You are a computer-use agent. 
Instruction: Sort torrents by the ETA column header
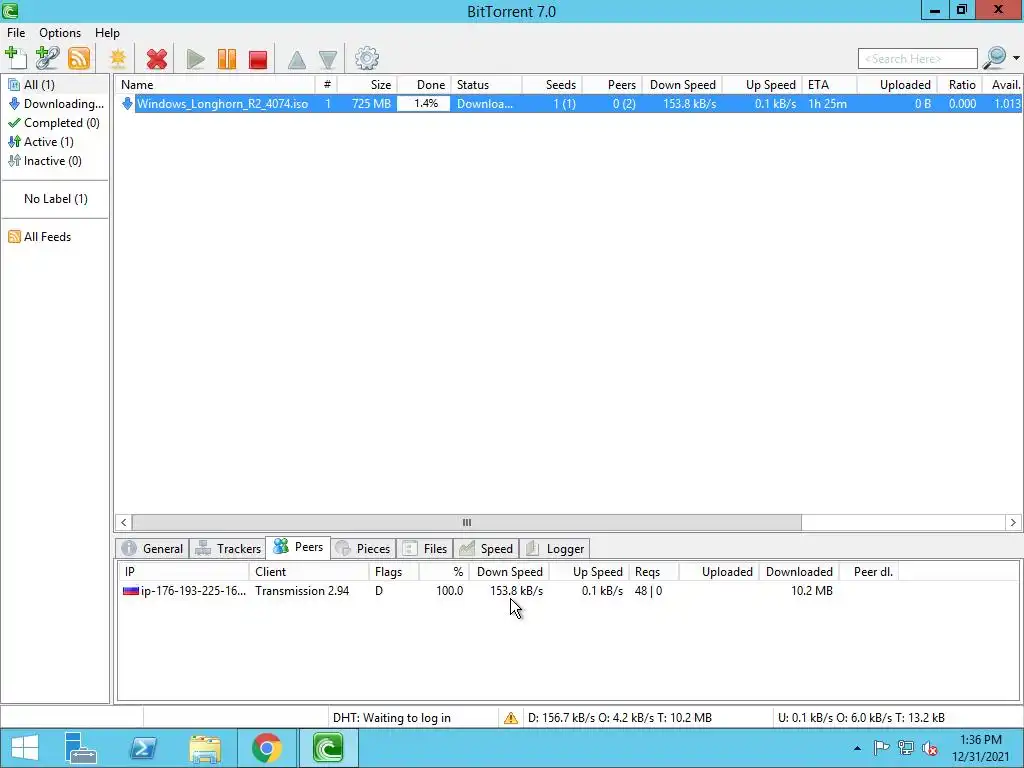point(830,85)
